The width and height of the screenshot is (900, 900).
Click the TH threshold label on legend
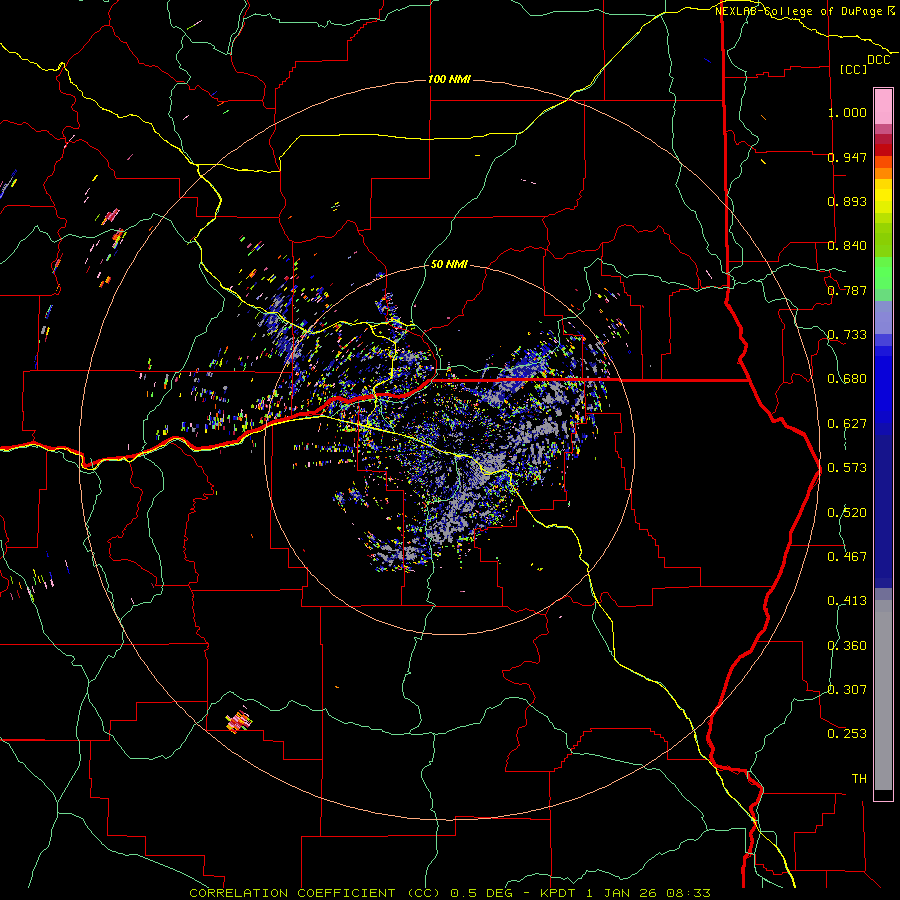click(x=859, y=779)
